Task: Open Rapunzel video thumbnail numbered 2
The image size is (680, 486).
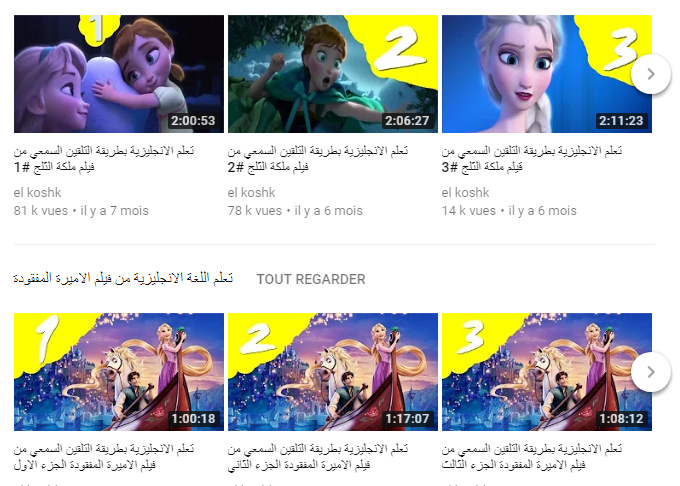Action: pyautogui.click(x=333, y=372)
